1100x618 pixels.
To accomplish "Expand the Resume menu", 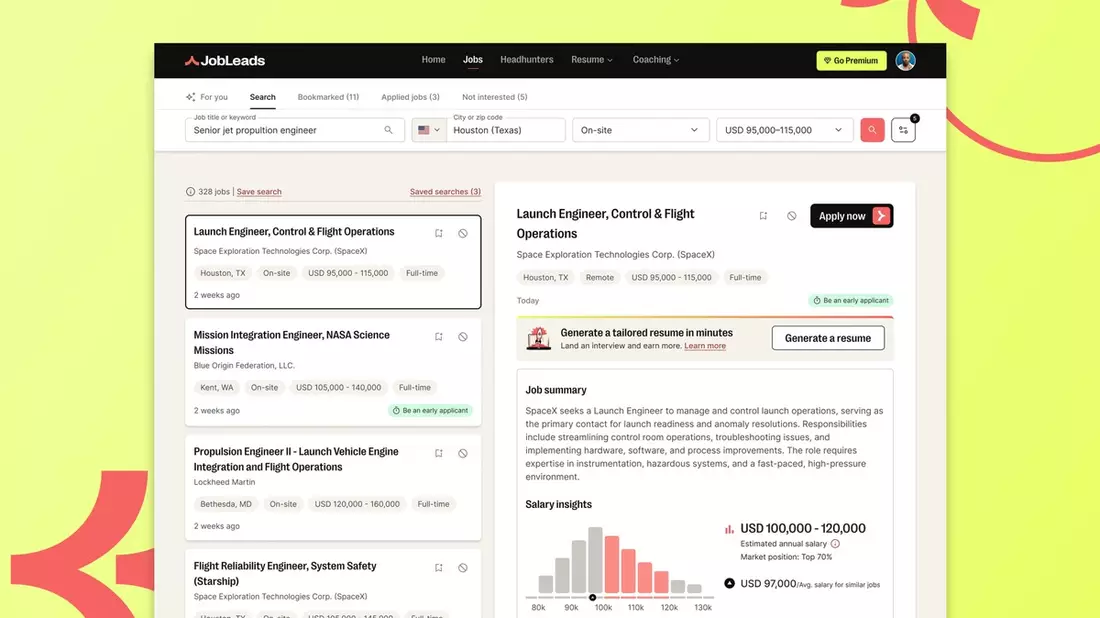I will point(591,60).
